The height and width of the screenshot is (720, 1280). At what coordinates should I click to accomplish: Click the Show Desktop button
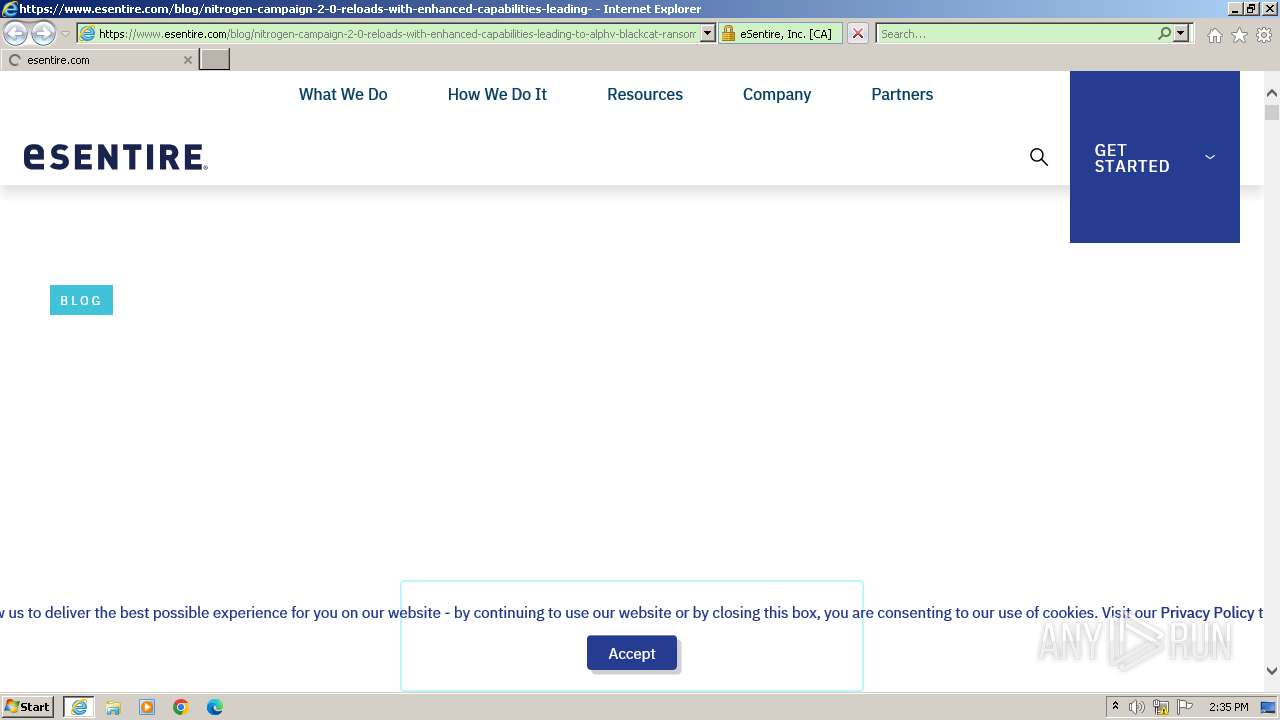(x=1270, y=707)
